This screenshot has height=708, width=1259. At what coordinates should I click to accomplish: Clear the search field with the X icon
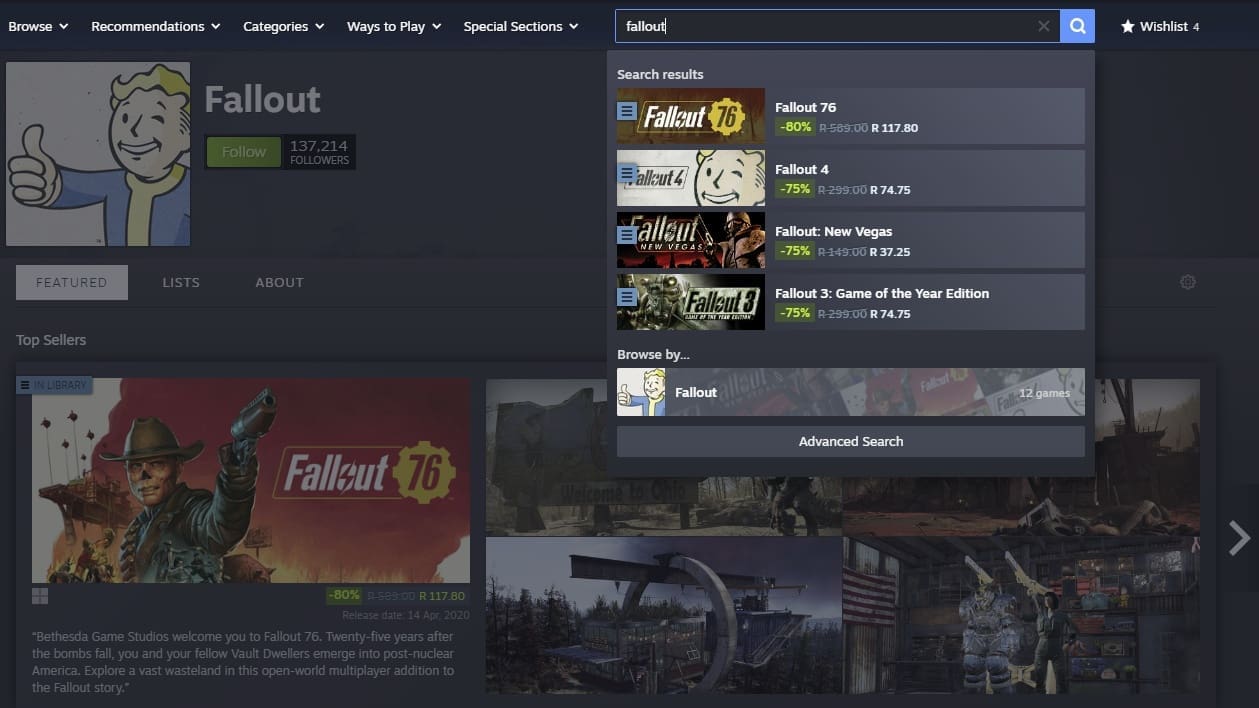pos(1043,26)
